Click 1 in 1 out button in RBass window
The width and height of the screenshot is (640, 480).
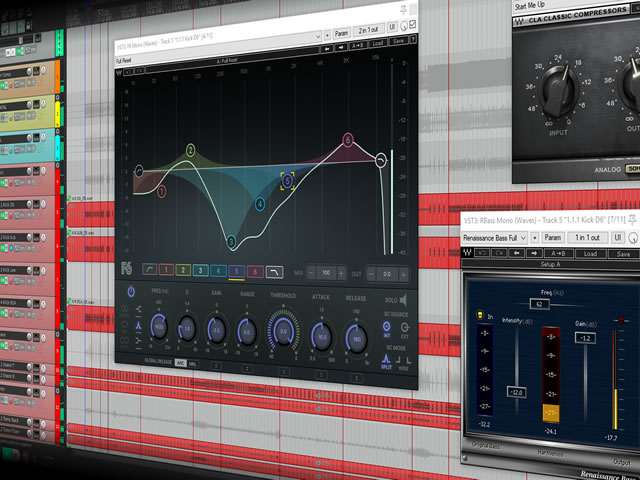pyautogui.click(x=587, y=238)
